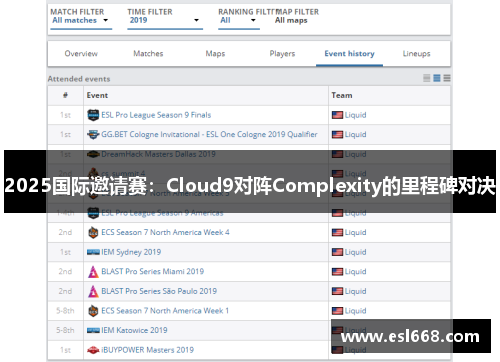Image resolution: width=500 pixels, height=362 pixels.
Task: Open the Map Filter All maps dropdown
Action: click(291, 20)
